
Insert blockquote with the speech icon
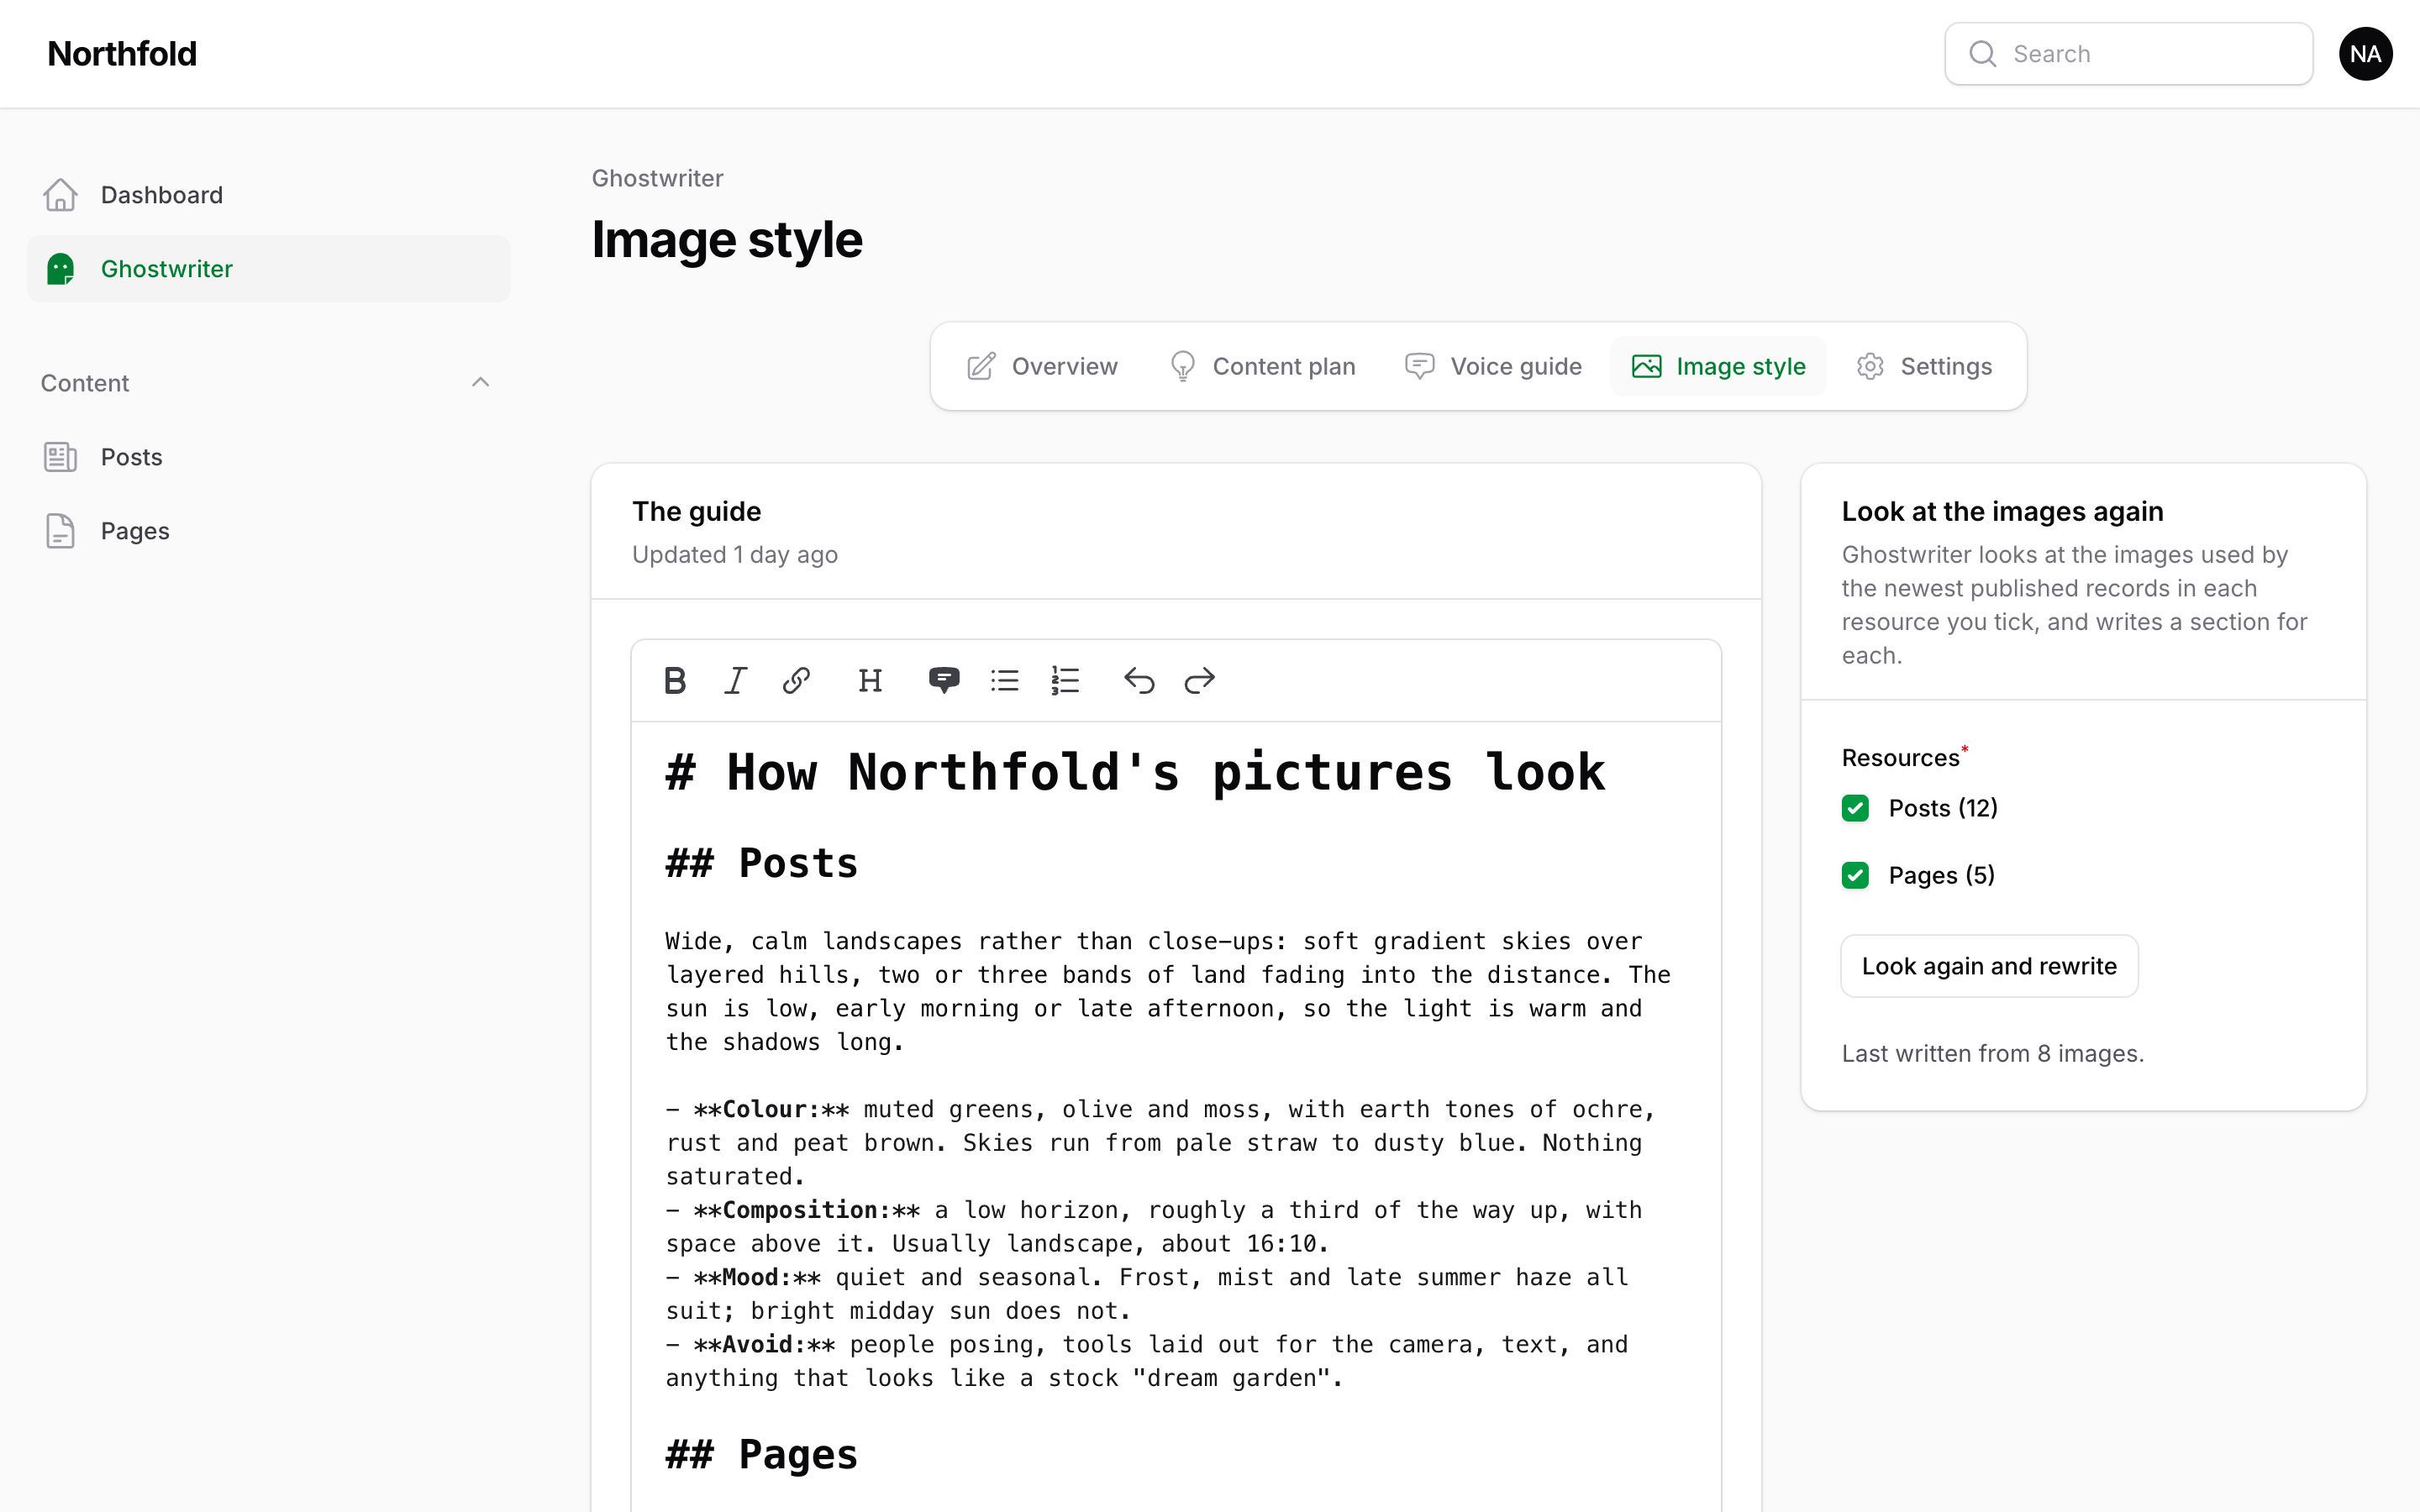(x=943, y=680)
